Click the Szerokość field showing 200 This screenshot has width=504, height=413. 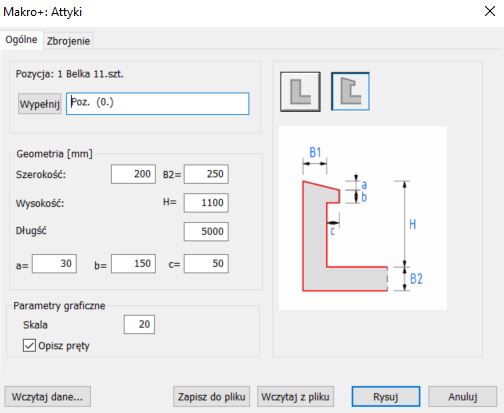pos(133,174)
